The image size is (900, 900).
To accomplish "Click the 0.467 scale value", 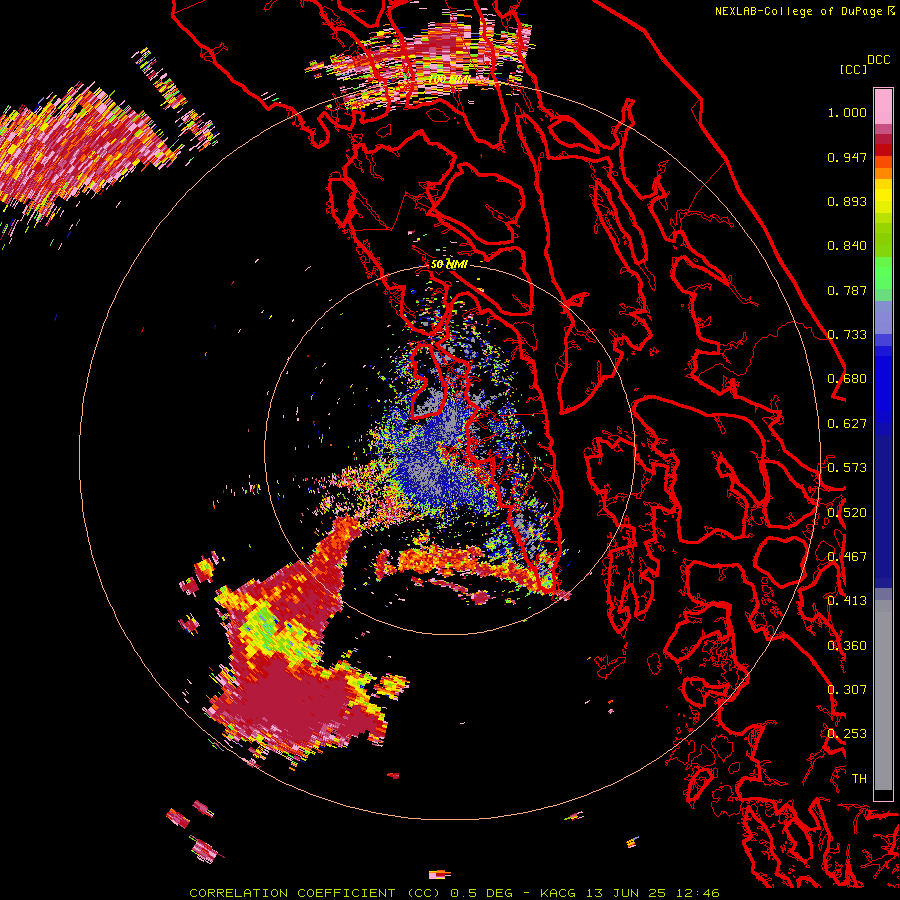I will 847,557.
